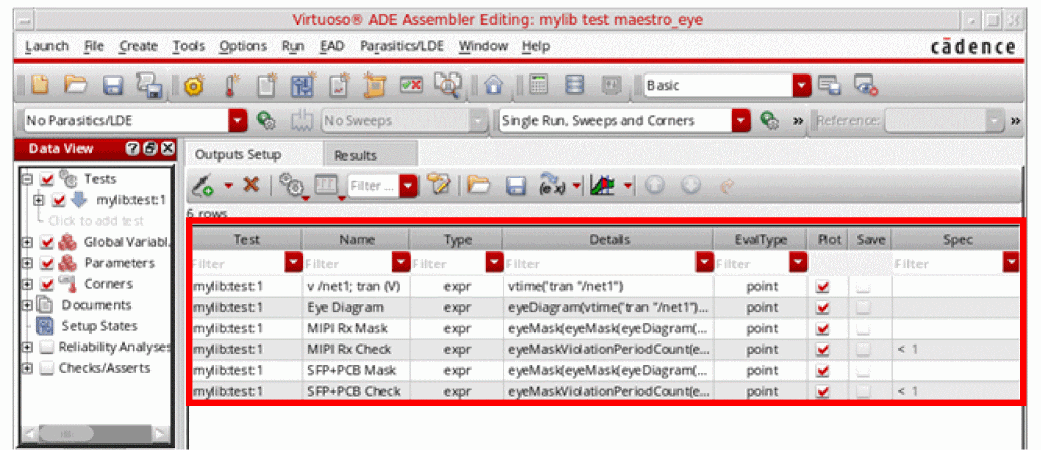Open the EvalType column filter dropdown
1041x450 pixels.
coord(797,263)
